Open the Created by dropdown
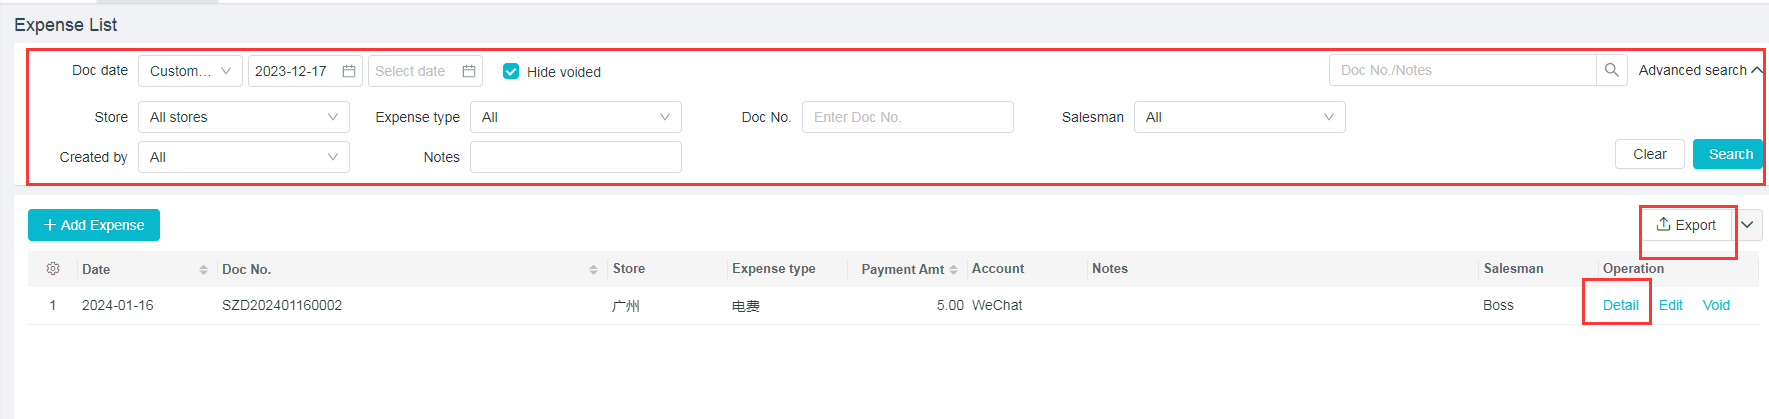The image size is (1769, 419). pyautogui.click(x=243, y=157)
